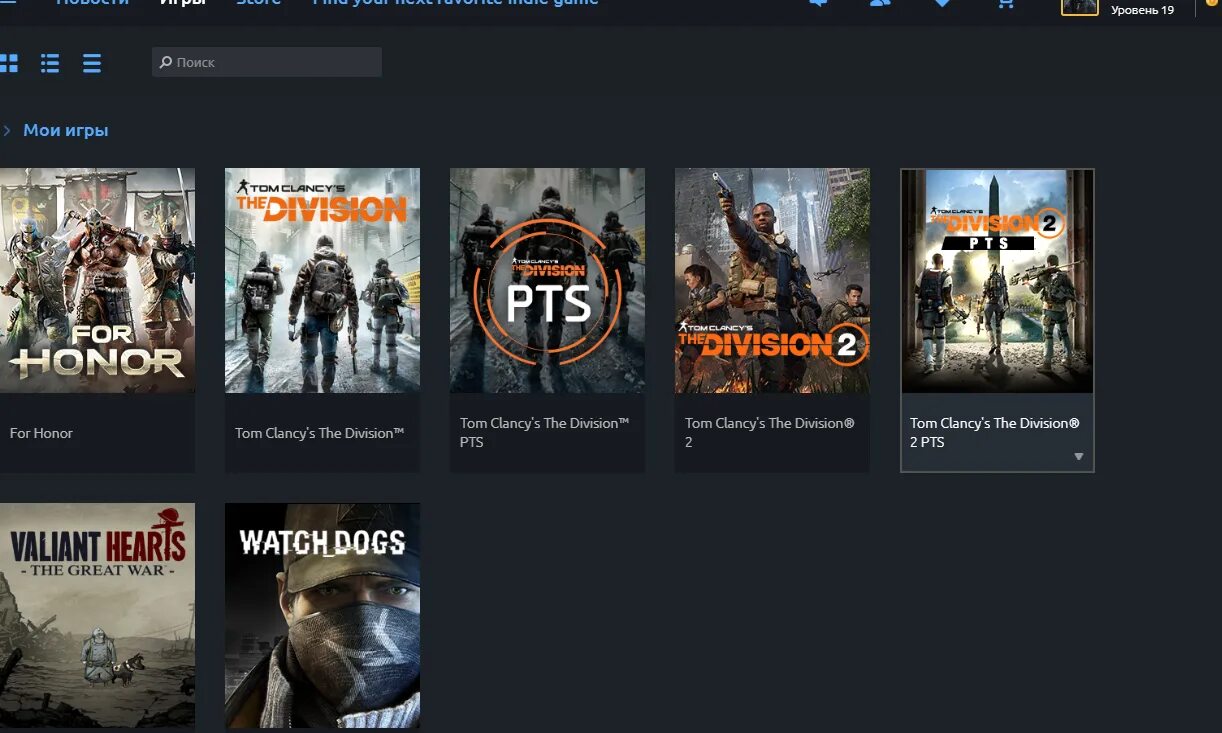The image size is (1222, 733).
Task: Click the For Honor title label
Action: coord(41,433)
